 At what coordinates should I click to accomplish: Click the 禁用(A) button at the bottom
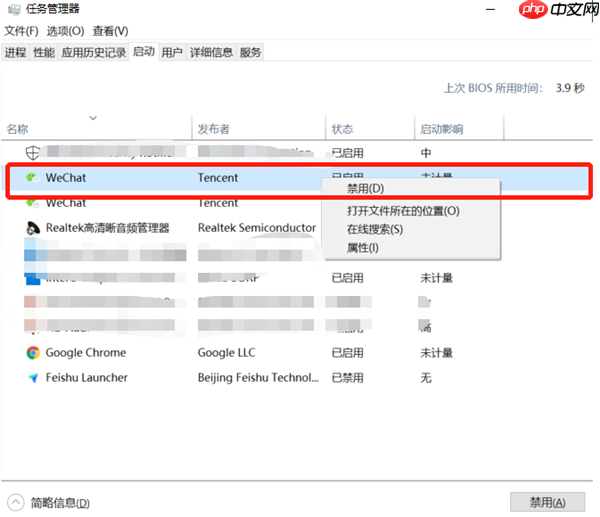(x=547, y=502)
